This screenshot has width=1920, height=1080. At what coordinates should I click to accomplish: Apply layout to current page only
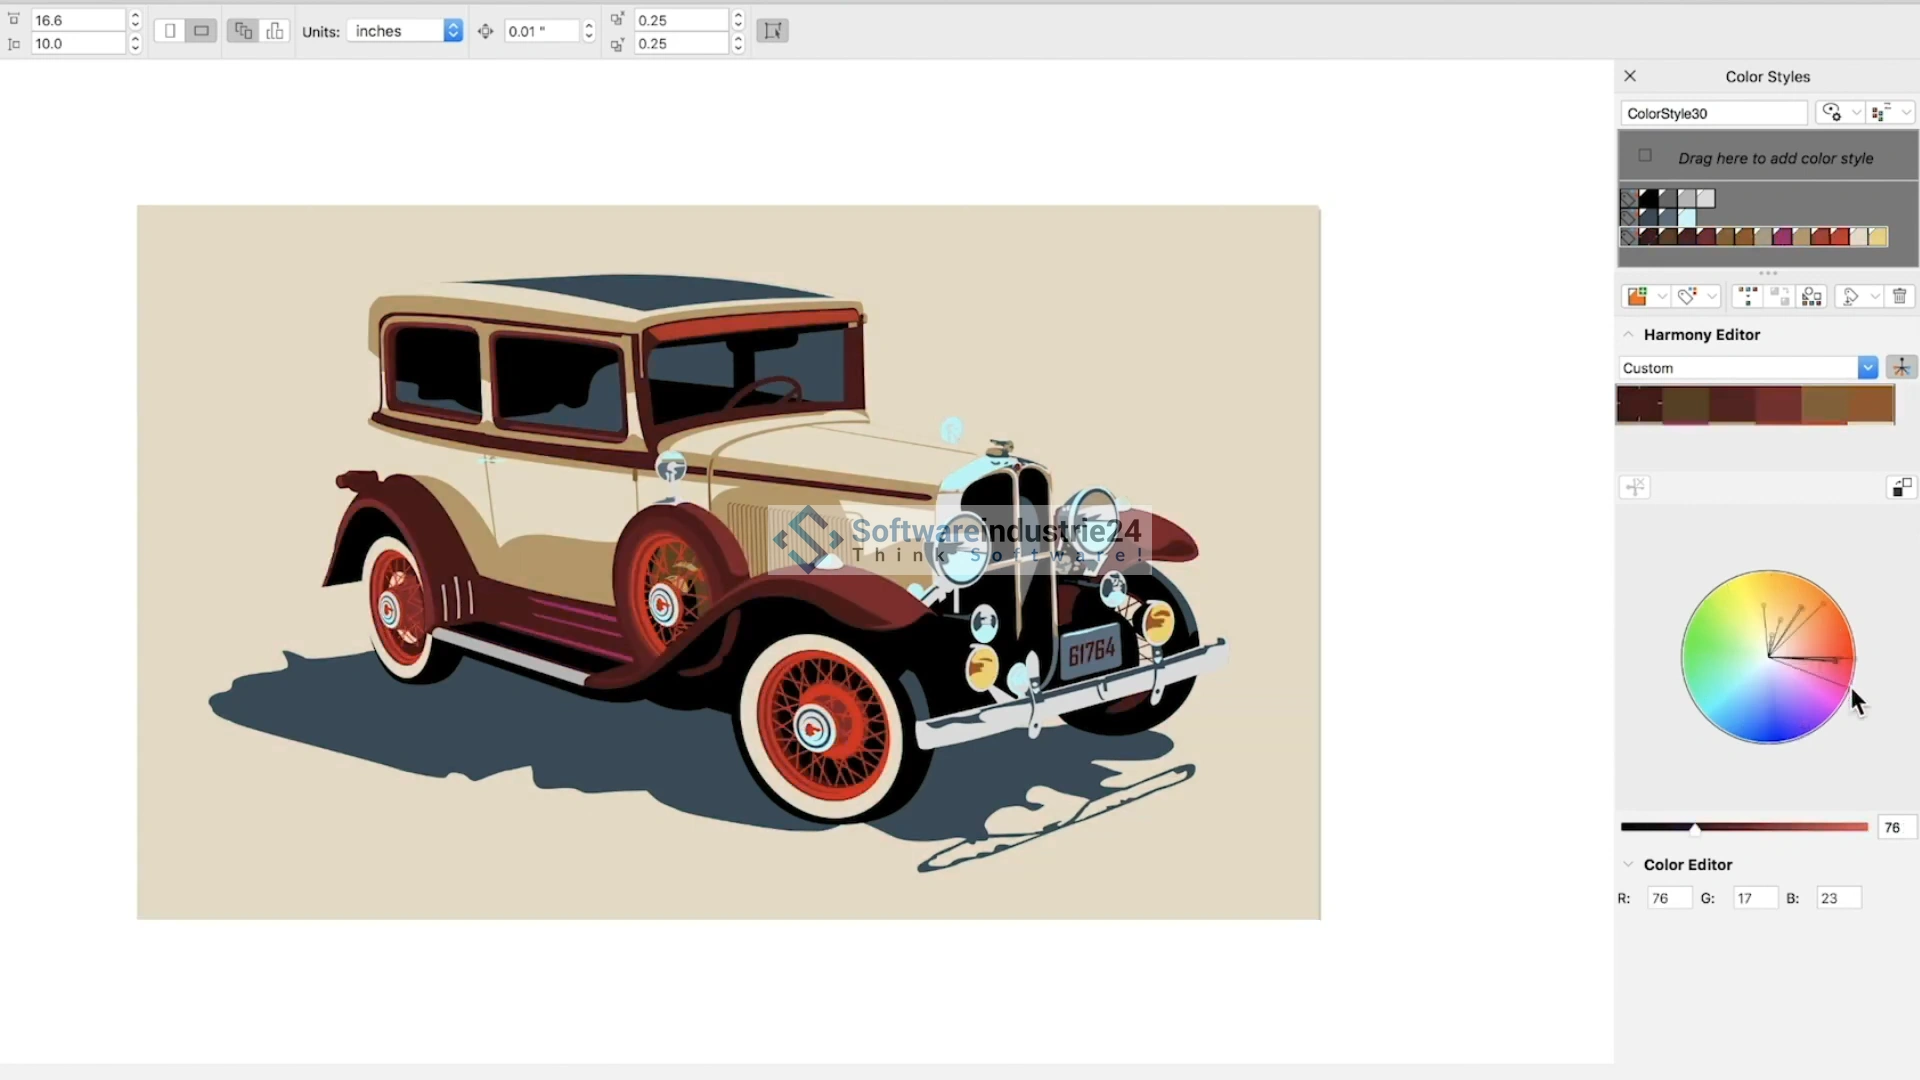point(275,31)
